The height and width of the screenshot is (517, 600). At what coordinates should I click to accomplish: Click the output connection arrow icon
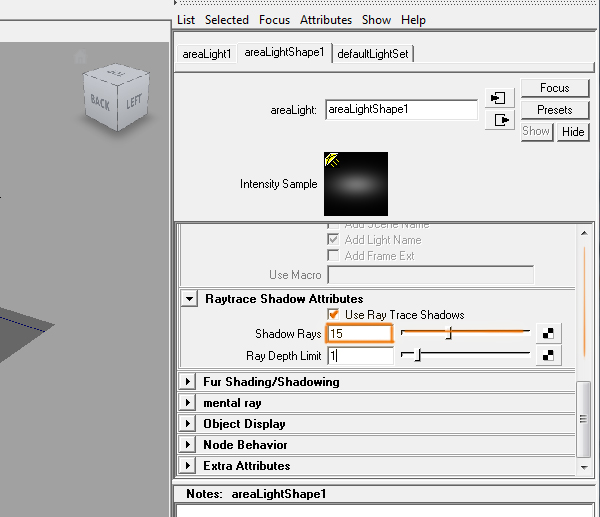tap(499, 120)
